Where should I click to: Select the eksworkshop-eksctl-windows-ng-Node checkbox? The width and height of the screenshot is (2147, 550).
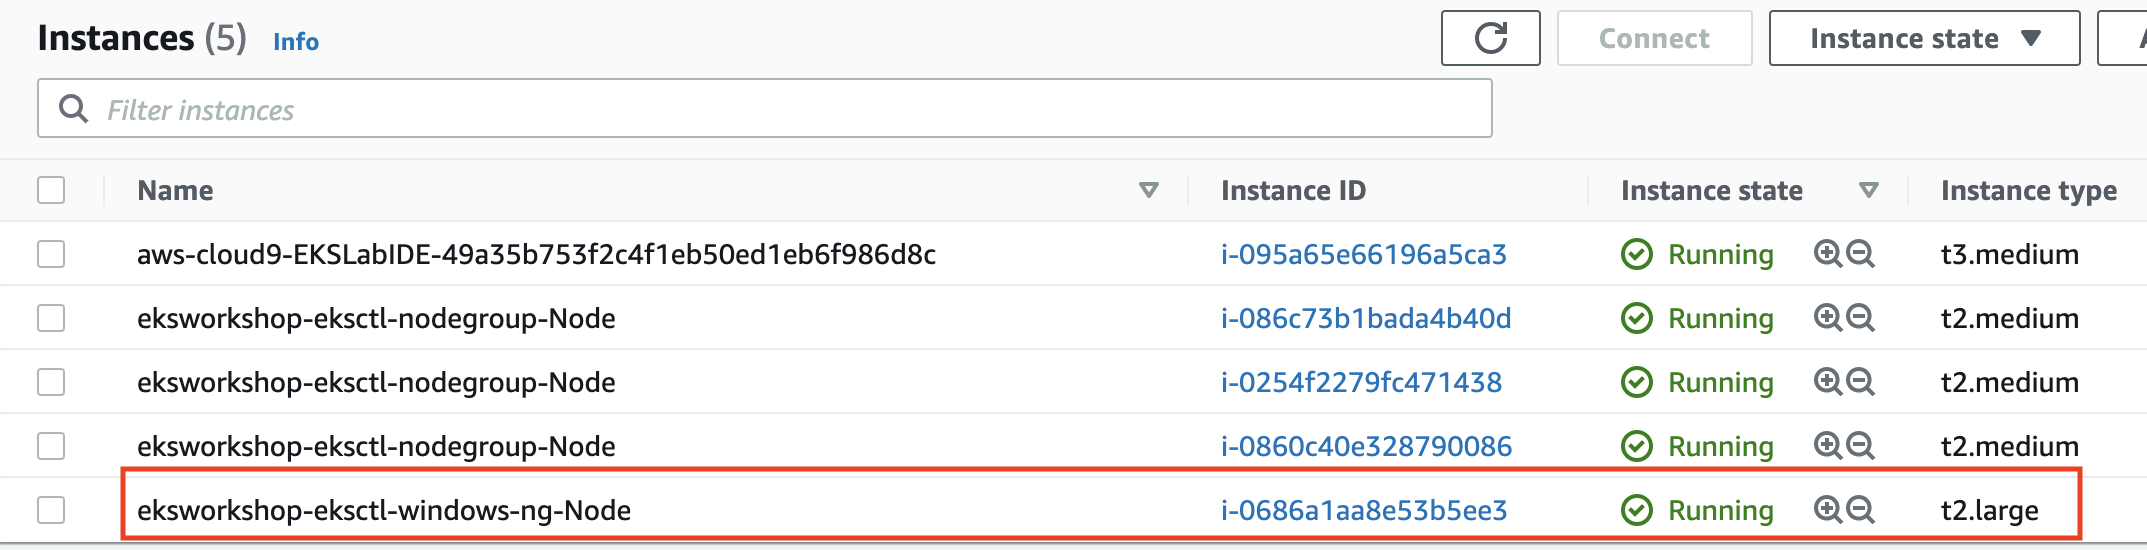click(51, 510)
